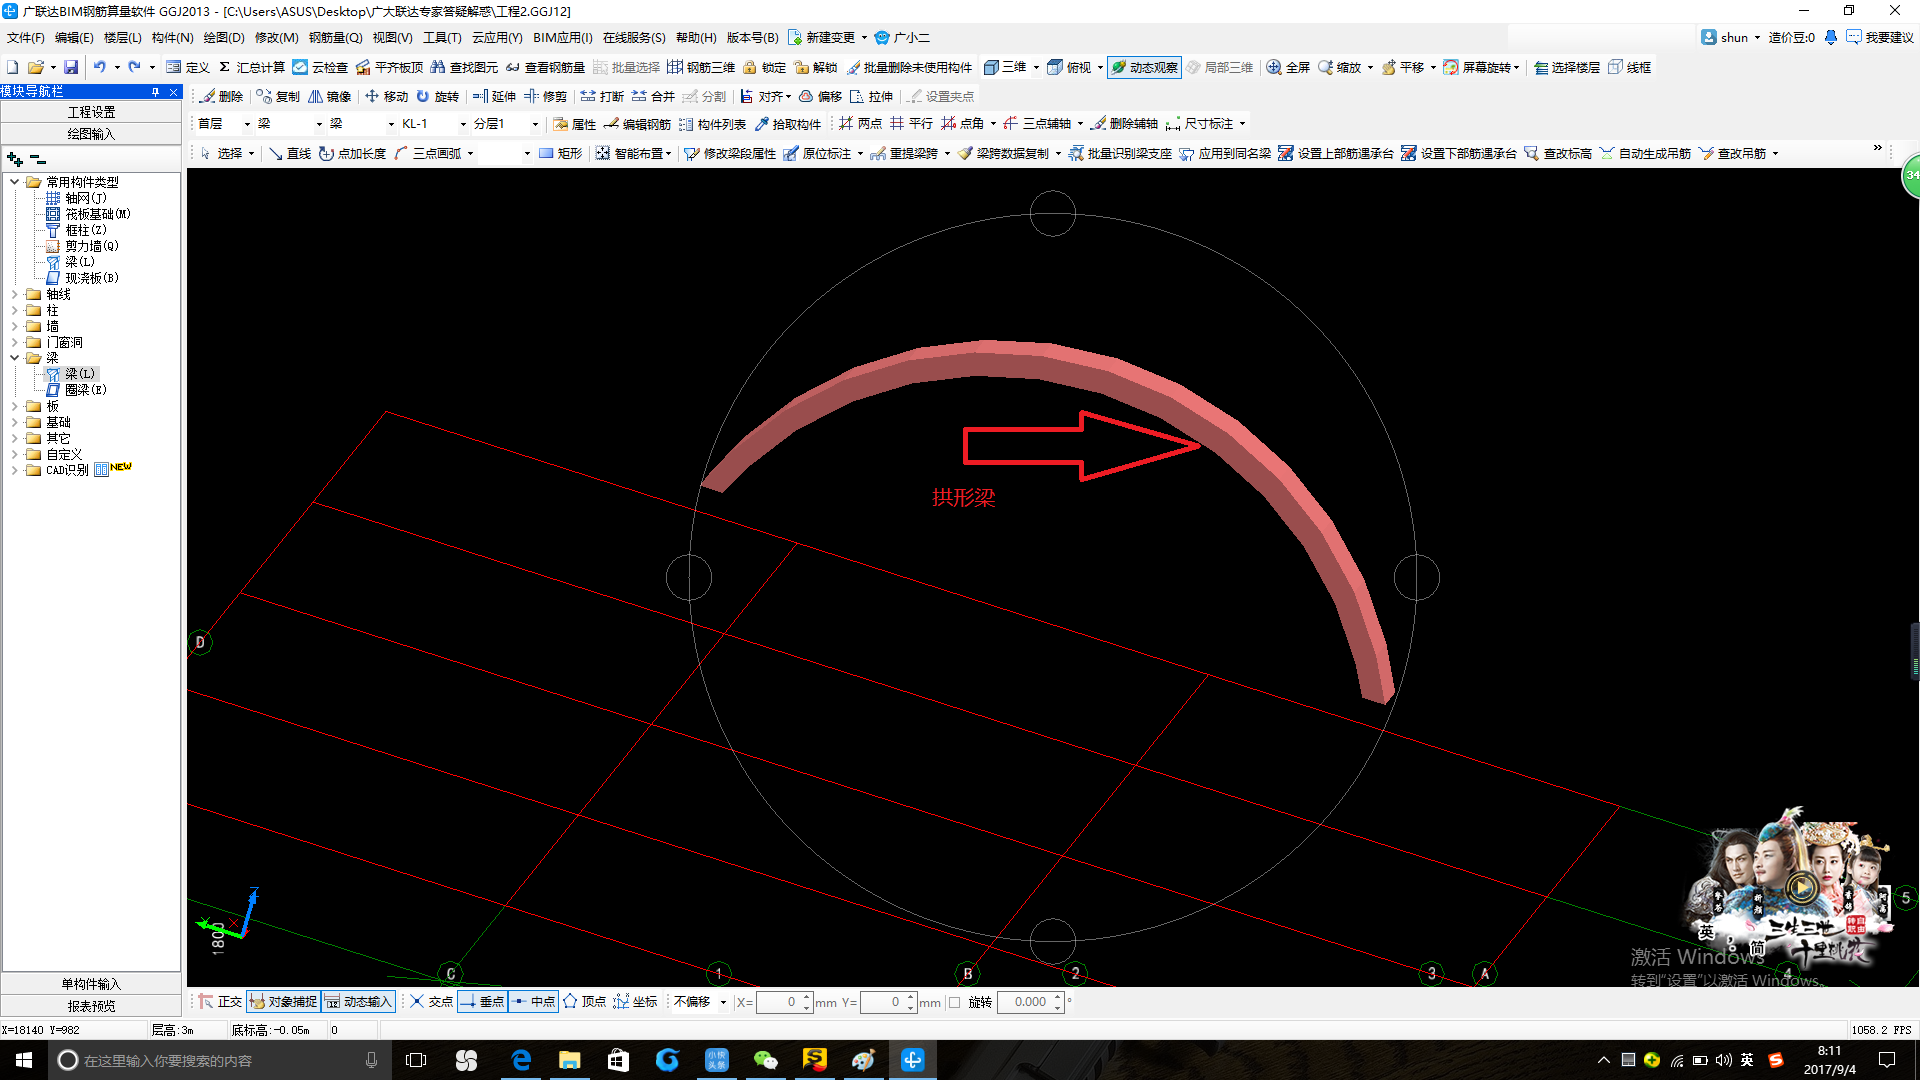1920x1080 pixels.
Task: Open 查找图元 find element tool
Action: pyautogui.click(x=464, y=67)
